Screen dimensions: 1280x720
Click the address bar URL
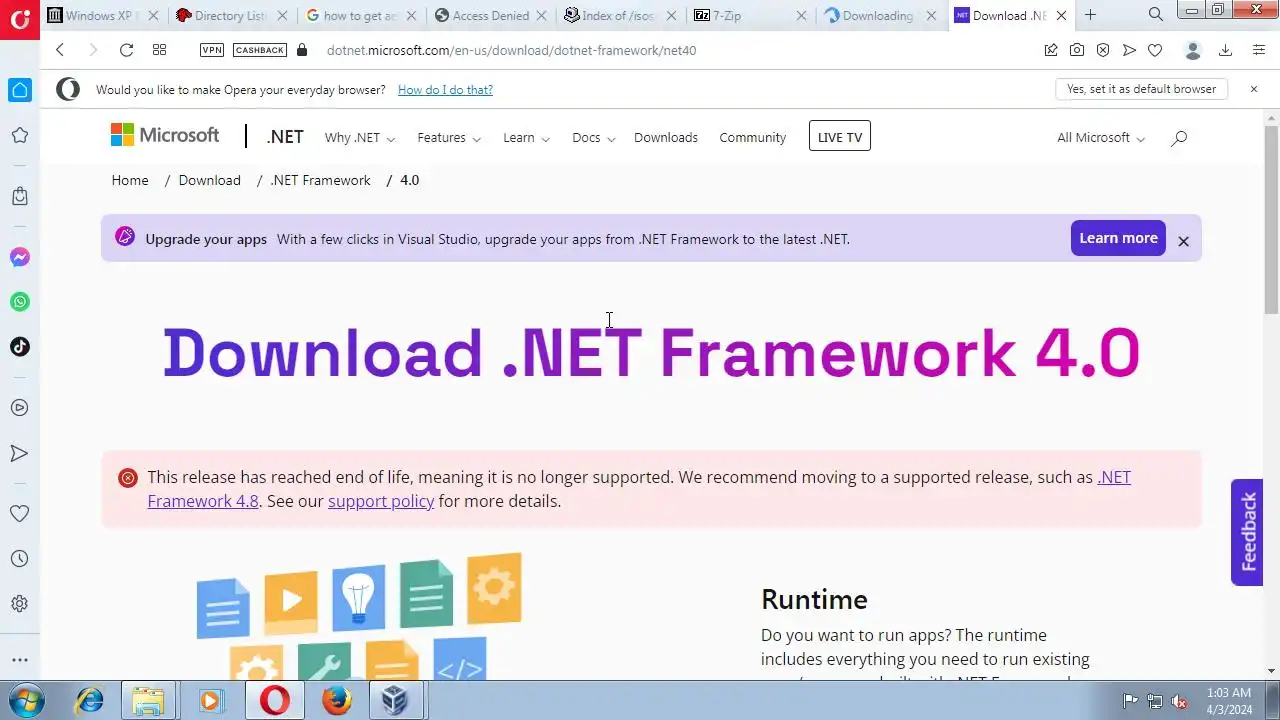(511, 50)
